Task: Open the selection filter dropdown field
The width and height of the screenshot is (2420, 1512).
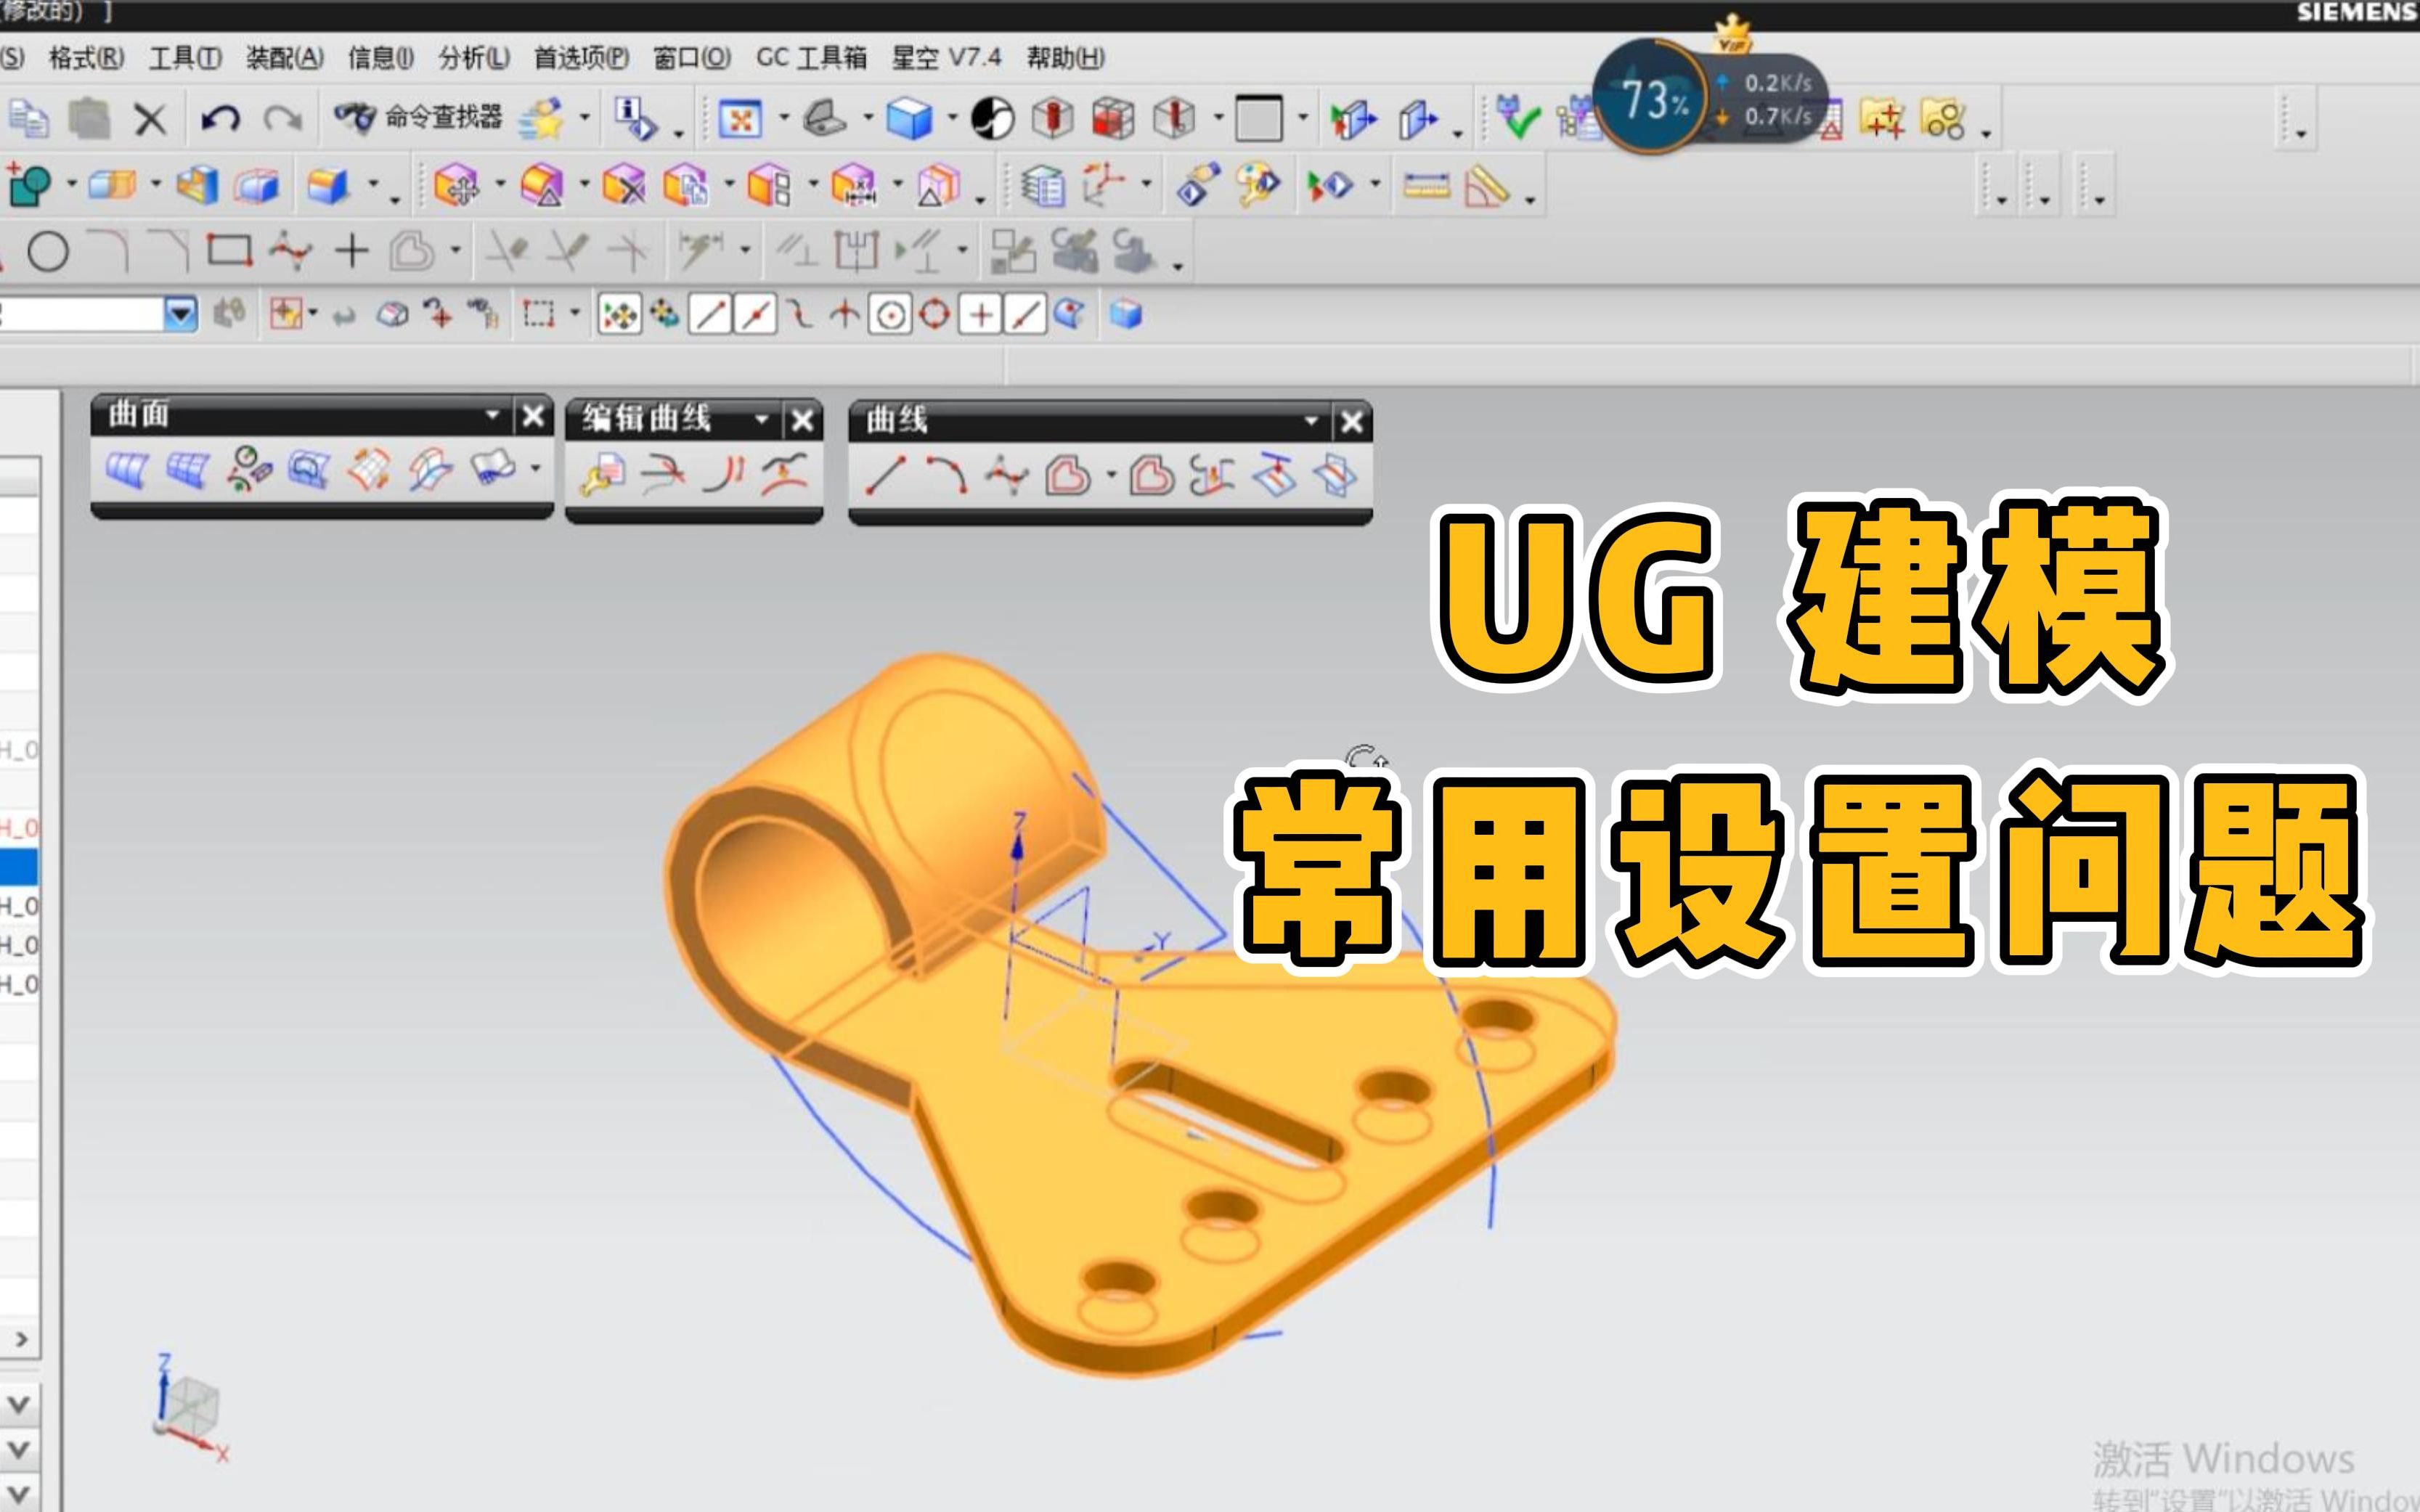Action: [180, 313]
